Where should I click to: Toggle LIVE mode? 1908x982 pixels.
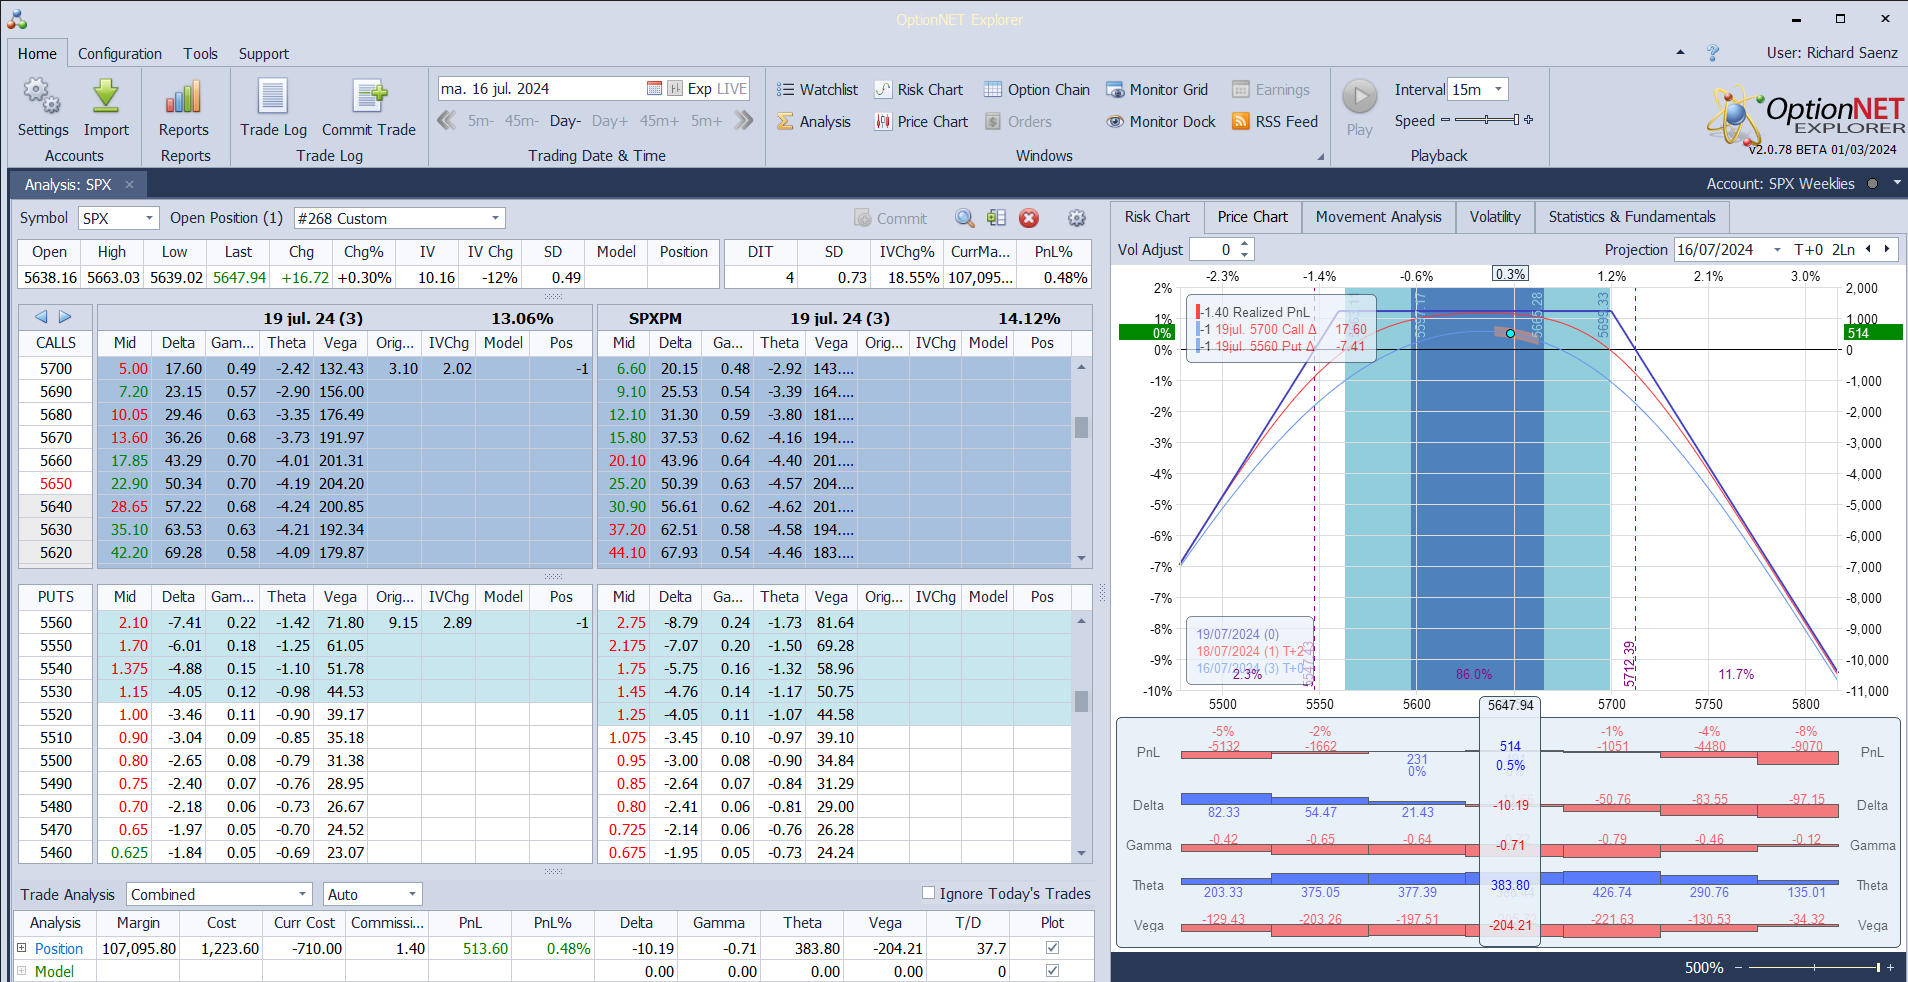[732, 89]
